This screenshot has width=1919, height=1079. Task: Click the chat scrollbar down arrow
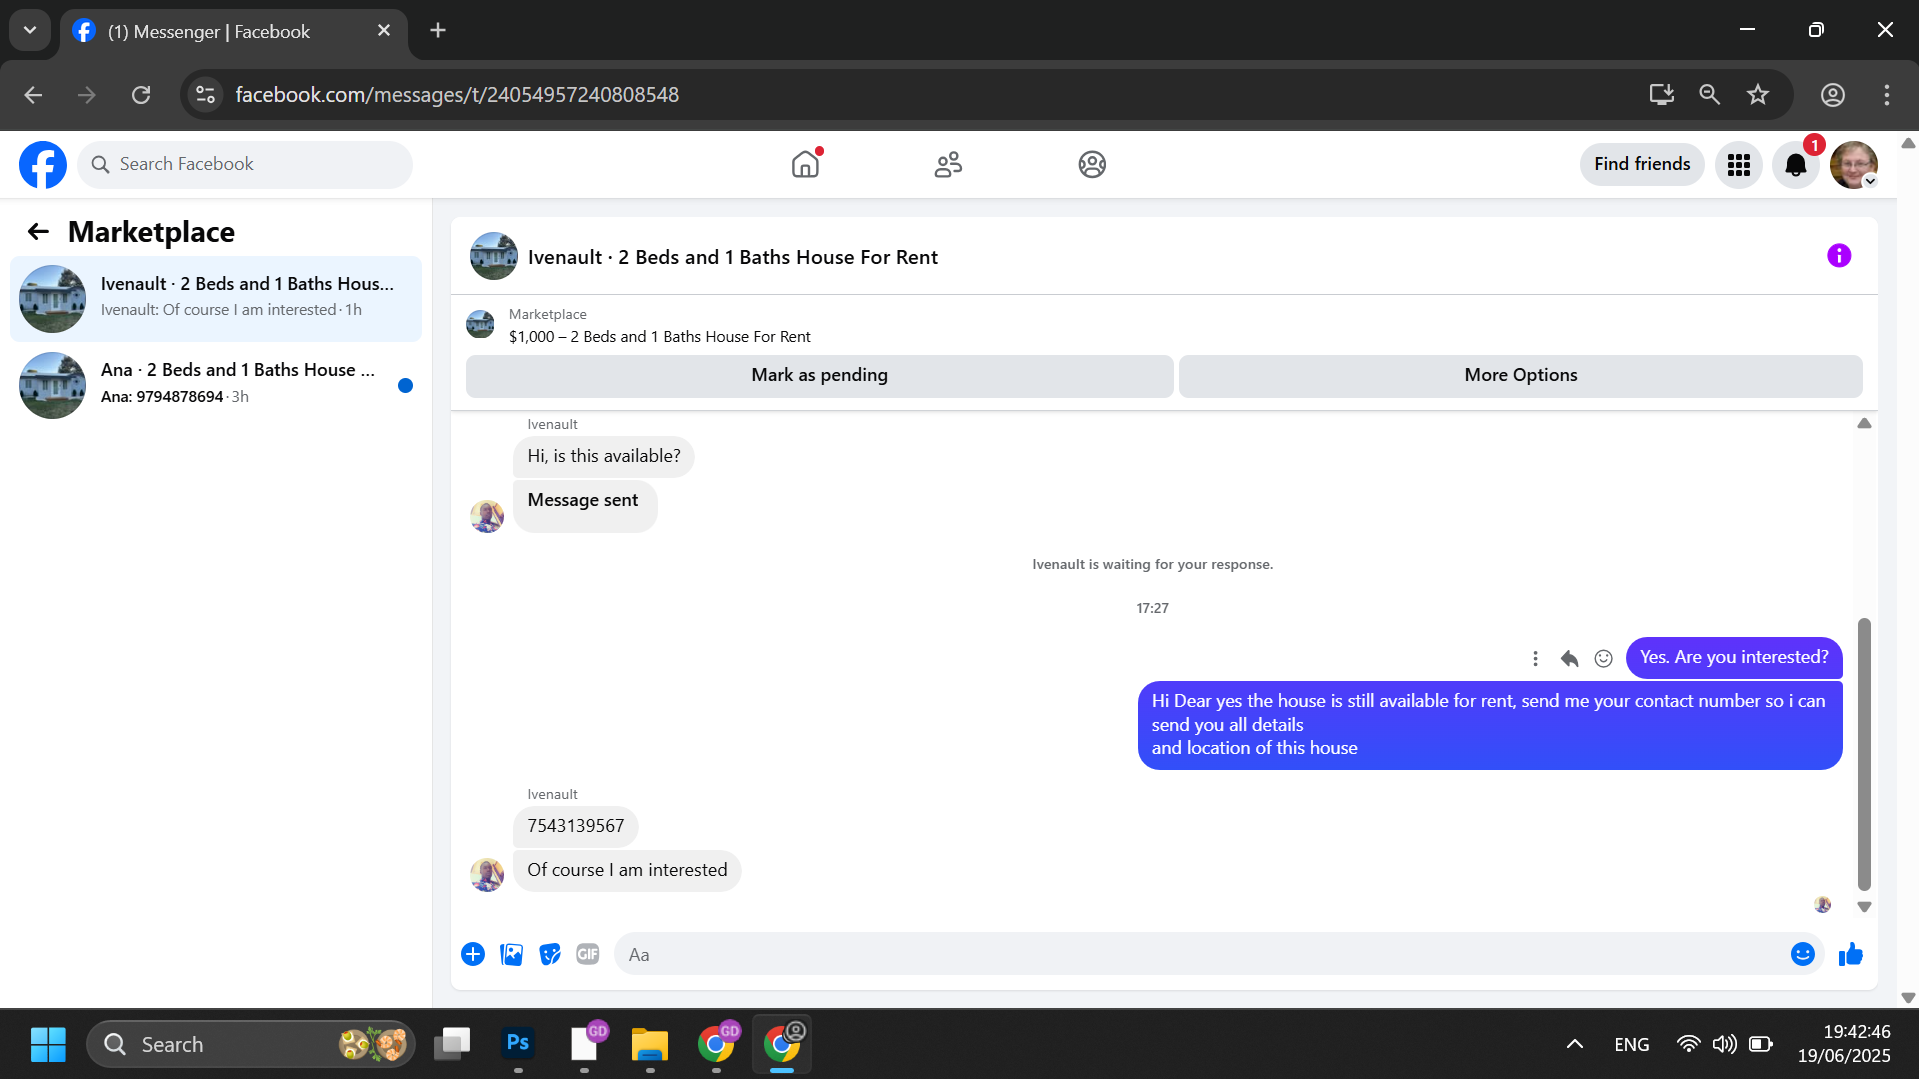tap(1864, 907)
